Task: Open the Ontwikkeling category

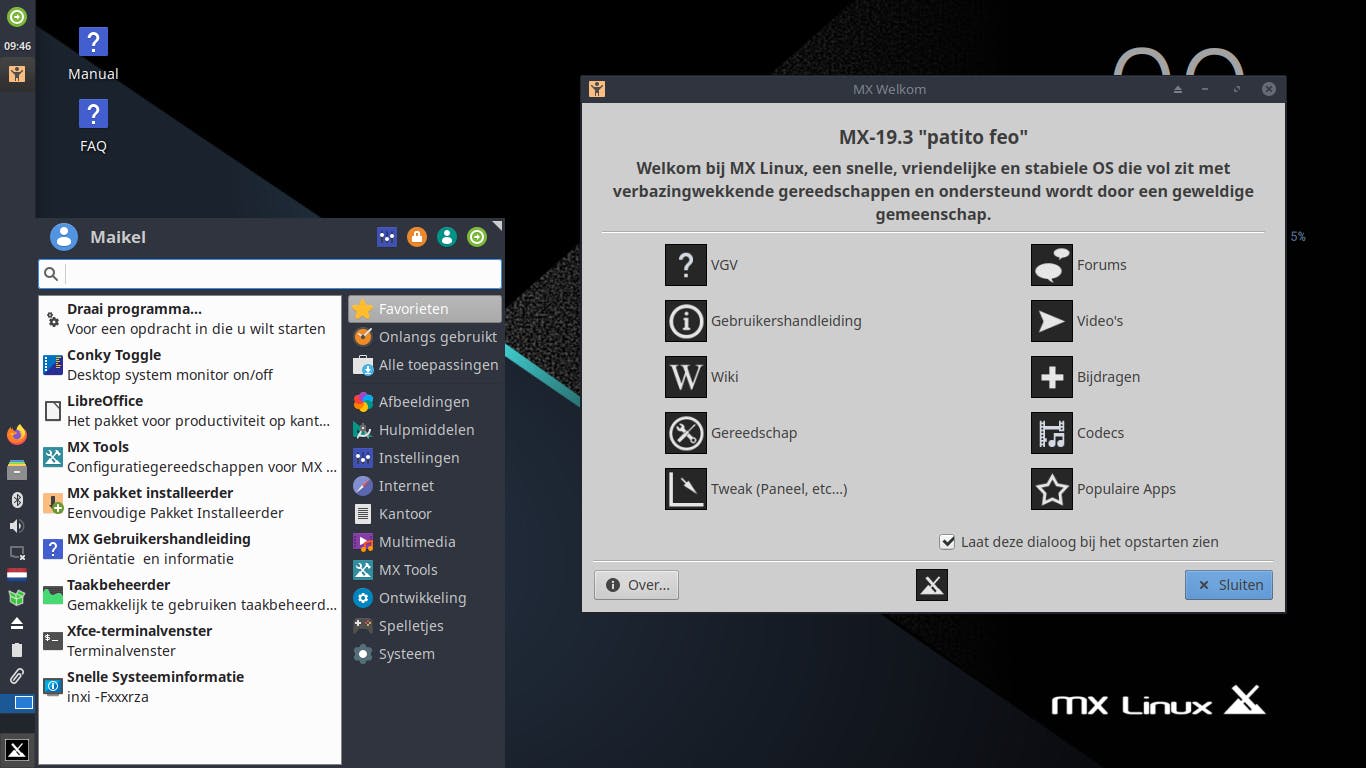Action: (425, 598)
